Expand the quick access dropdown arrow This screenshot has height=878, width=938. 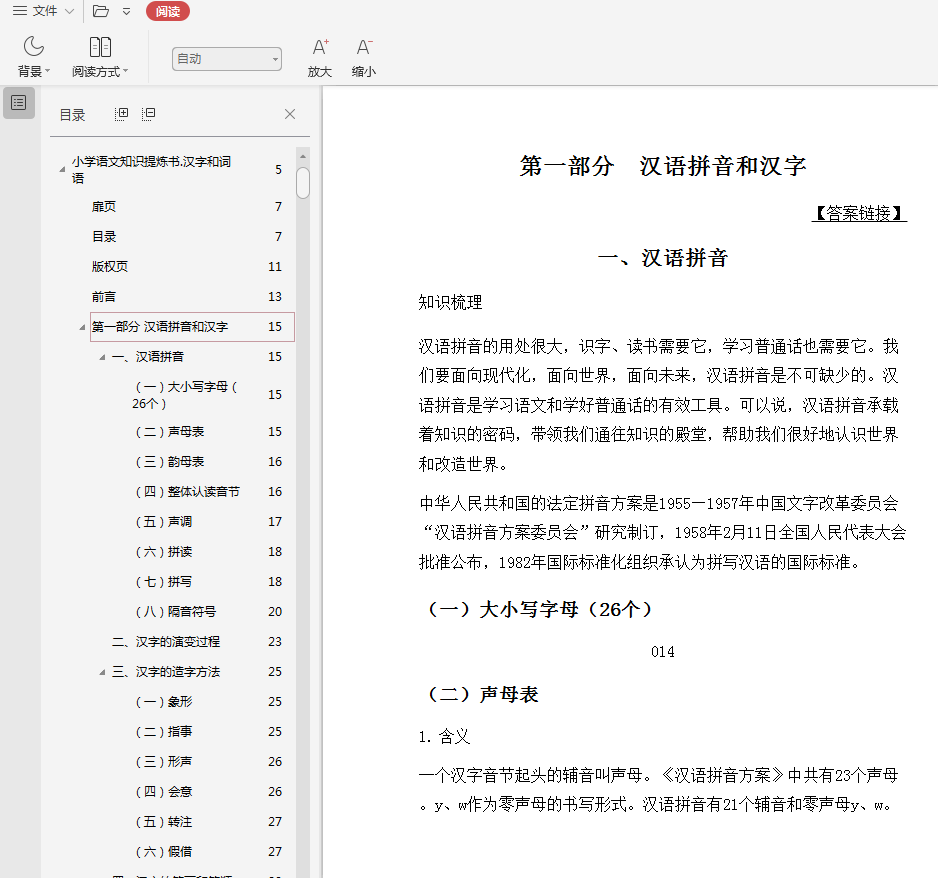click(126, 11)
